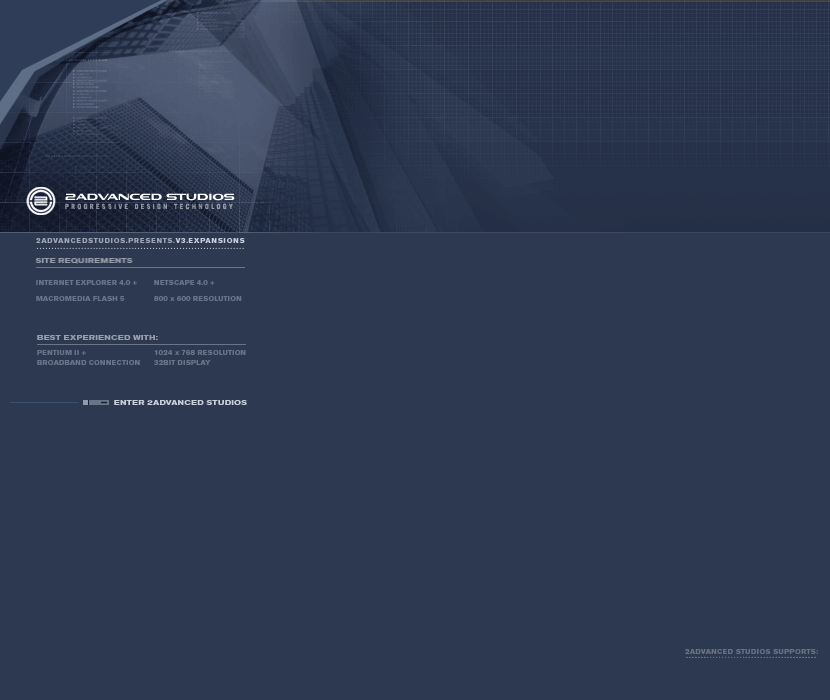
Task: Click the BEST EXPERIENCED WITH: heading
Action: point(97,337)
